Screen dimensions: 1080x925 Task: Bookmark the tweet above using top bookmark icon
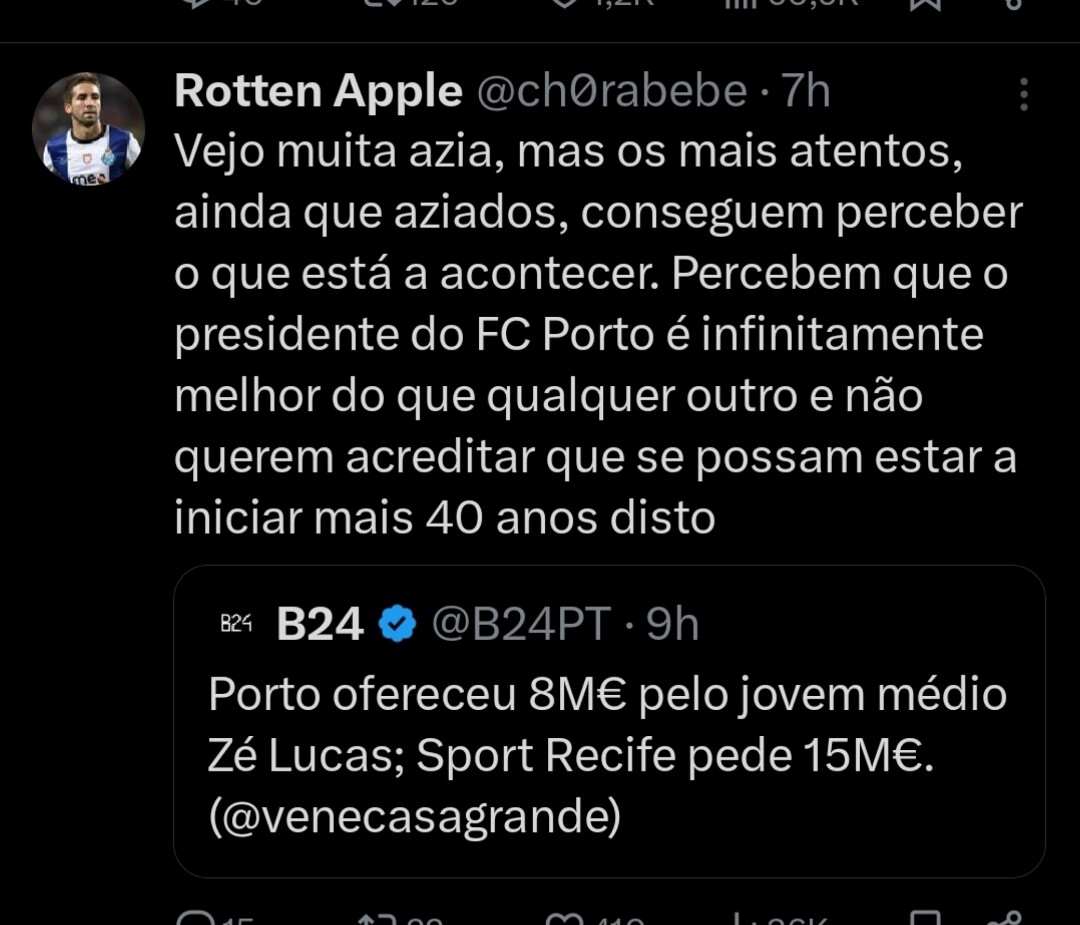pyautogui.click(x=923, y=4)
